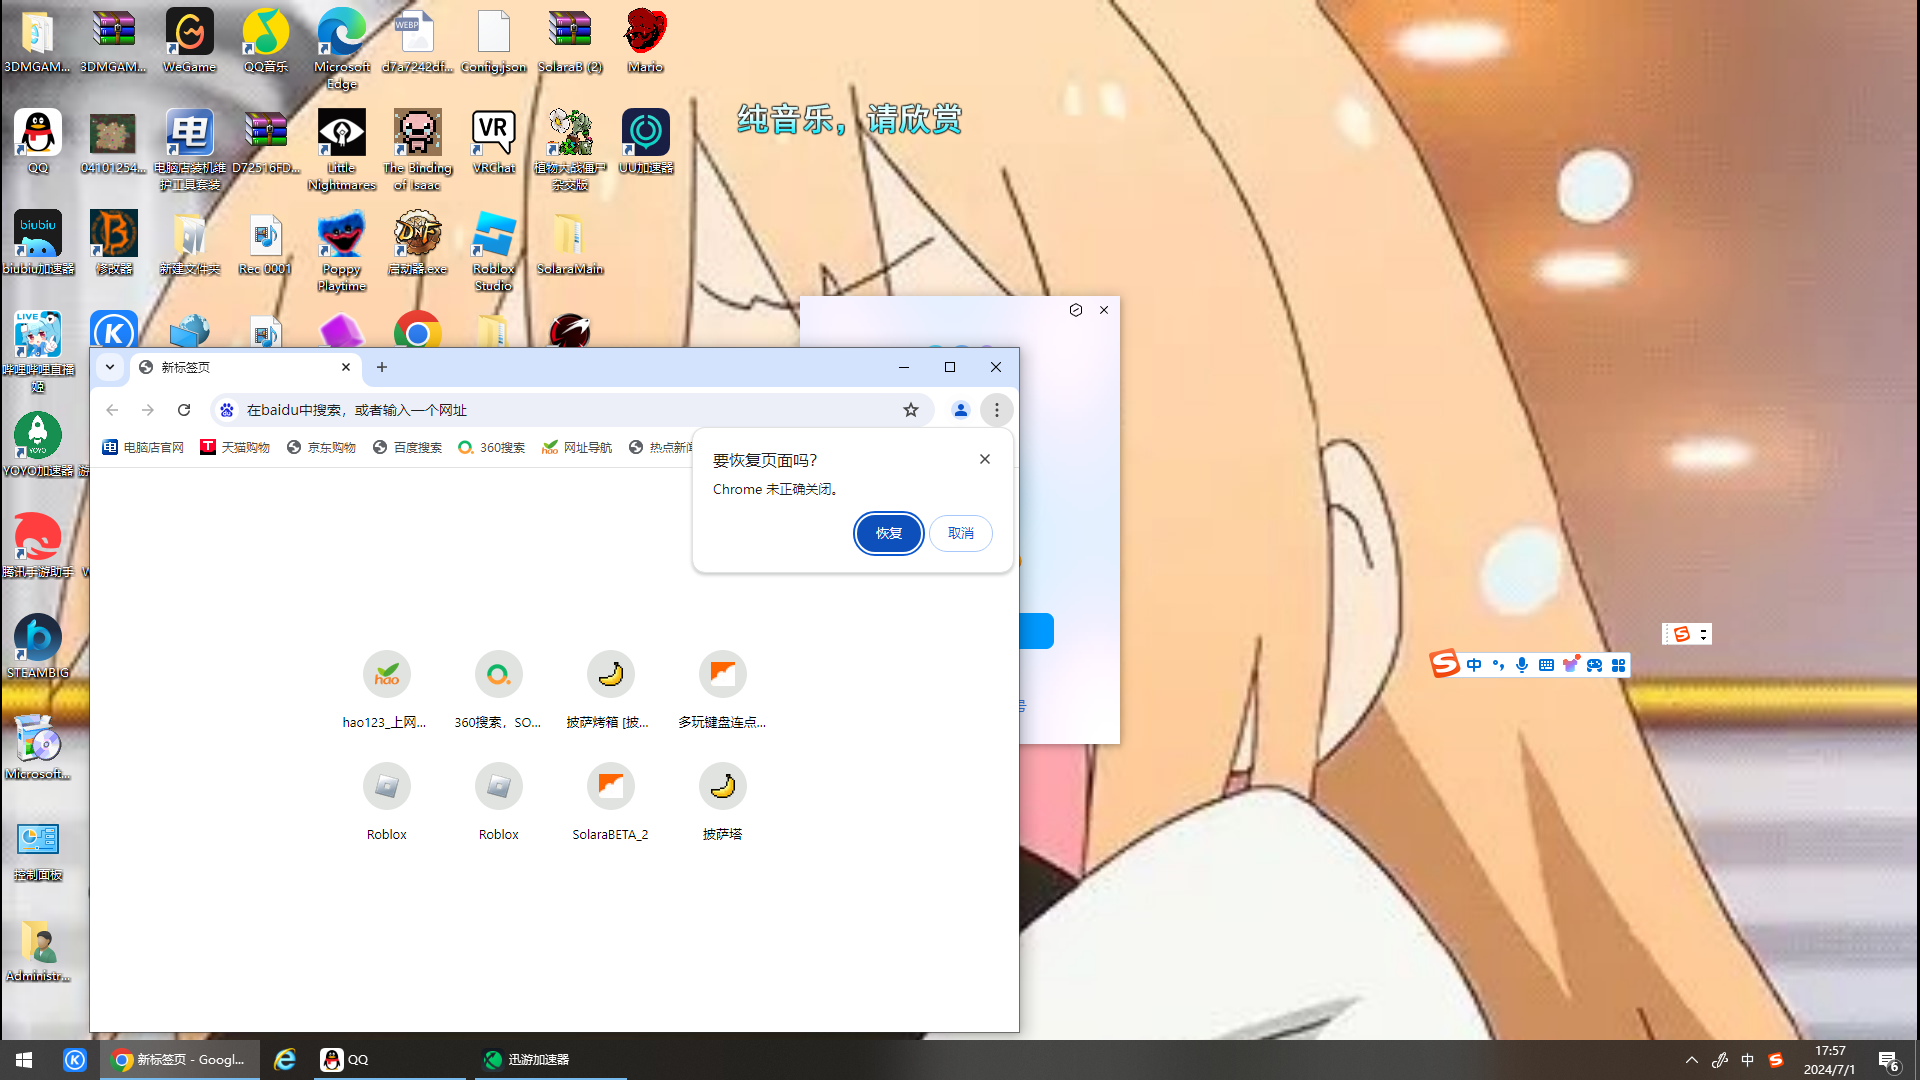This screenshot has width=1920, height=1080.
Task: Select the 植物大战僵尸杂交版 desktop icon
Action: [569, 149]
